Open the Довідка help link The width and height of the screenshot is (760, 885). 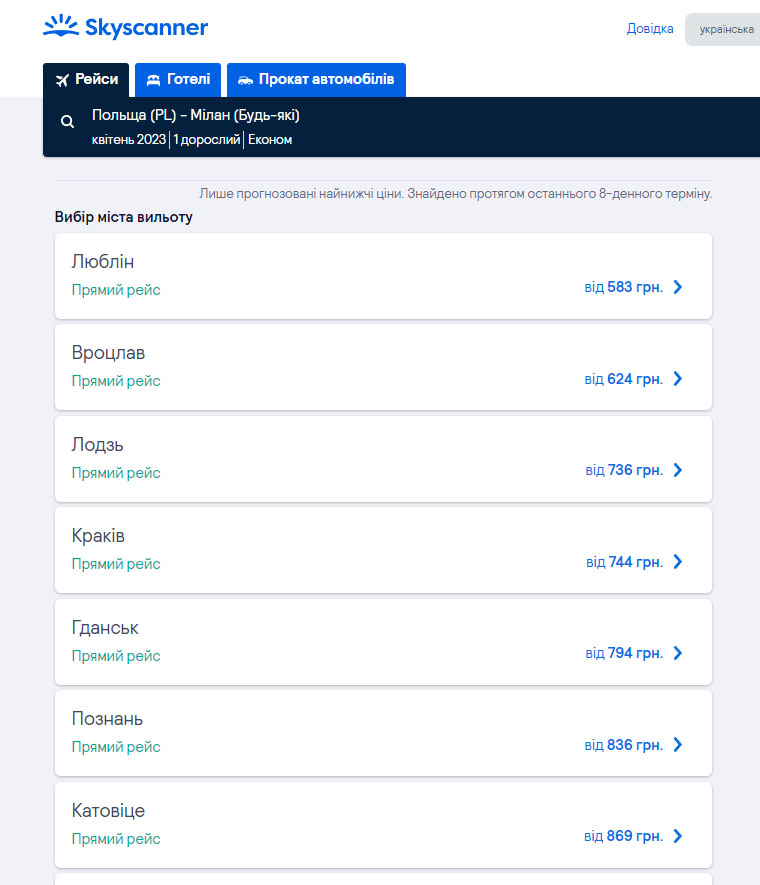(650, 29)
